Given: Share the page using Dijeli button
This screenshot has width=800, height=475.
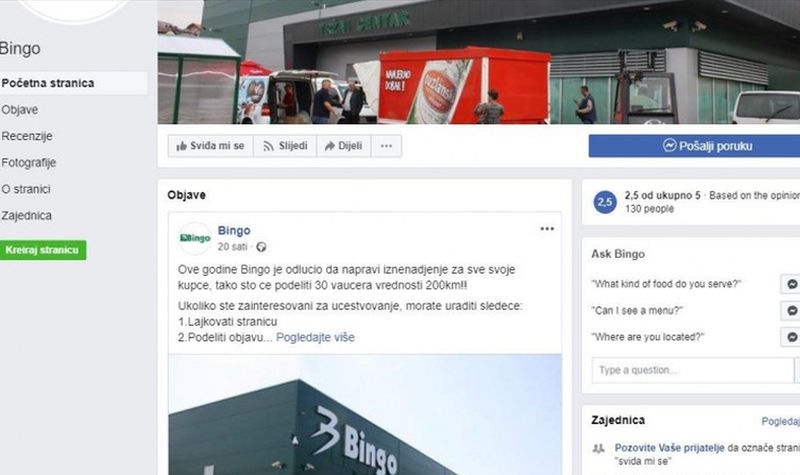Looking at the screenshot, I should (x=343, y=146).
